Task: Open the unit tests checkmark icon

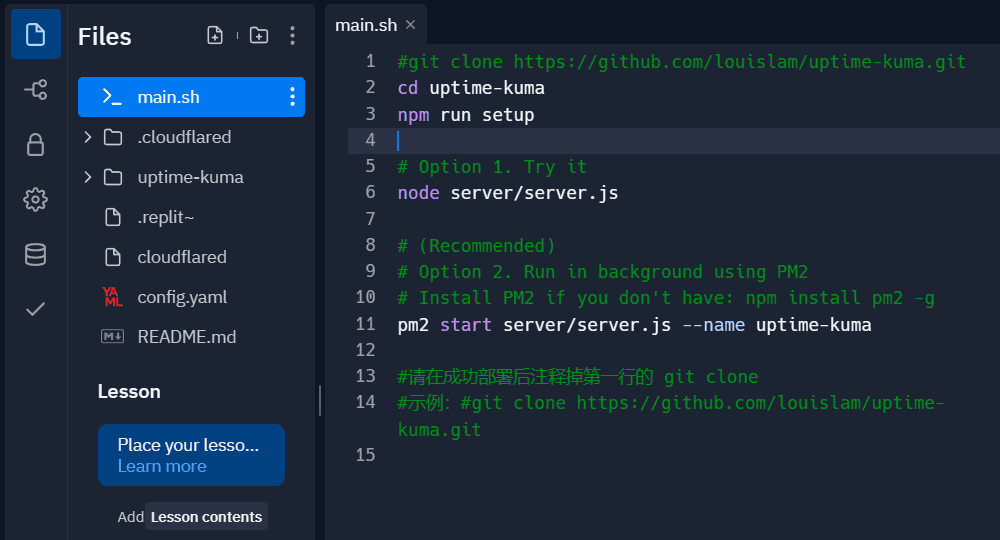Action: coord(35,309)
